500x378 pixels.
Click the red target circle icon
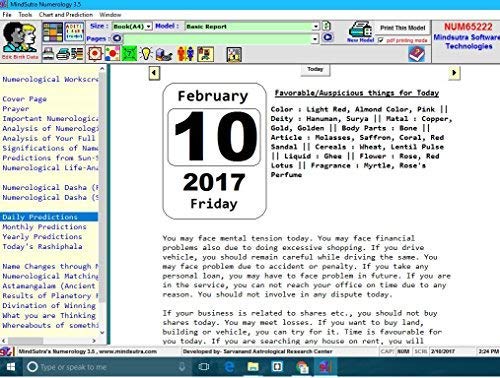pos(95,54)
